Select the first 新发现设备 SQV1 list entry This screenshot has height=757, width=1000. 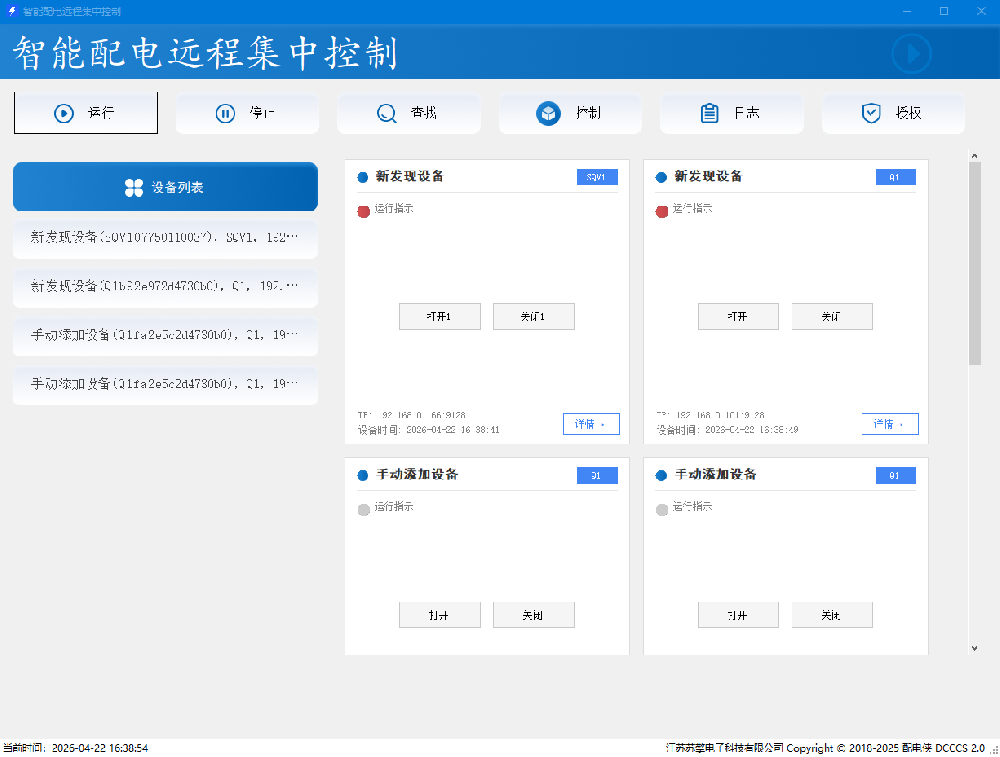click(165, 238)
